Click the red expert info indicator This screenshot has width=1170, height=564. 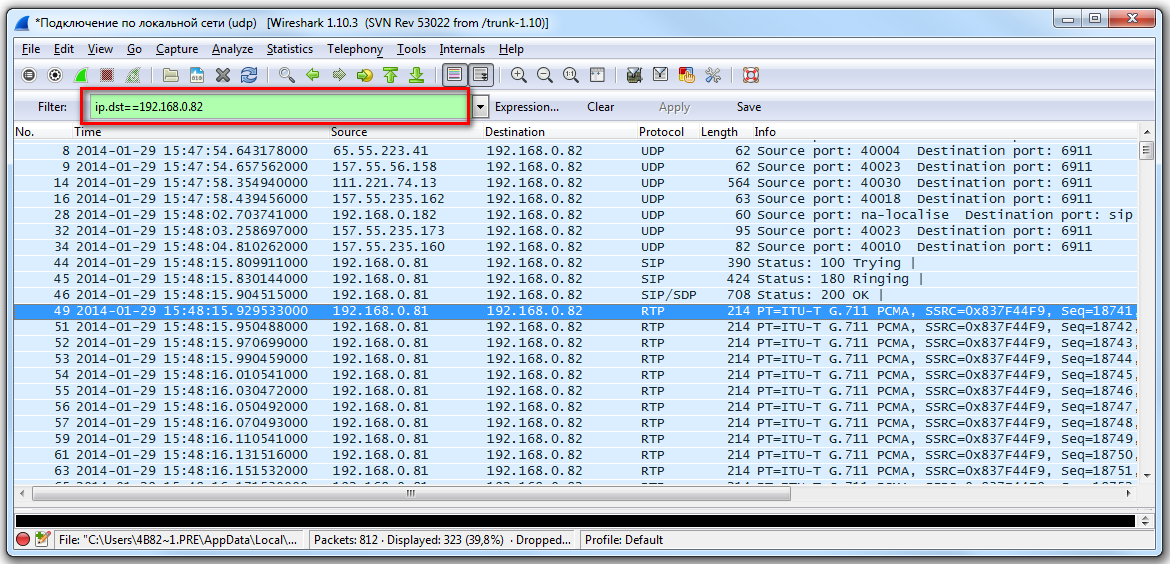click(23, 540)
